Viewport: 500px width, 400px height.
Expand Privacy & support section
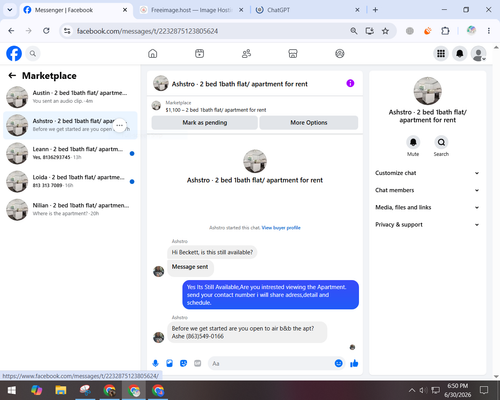427,225
